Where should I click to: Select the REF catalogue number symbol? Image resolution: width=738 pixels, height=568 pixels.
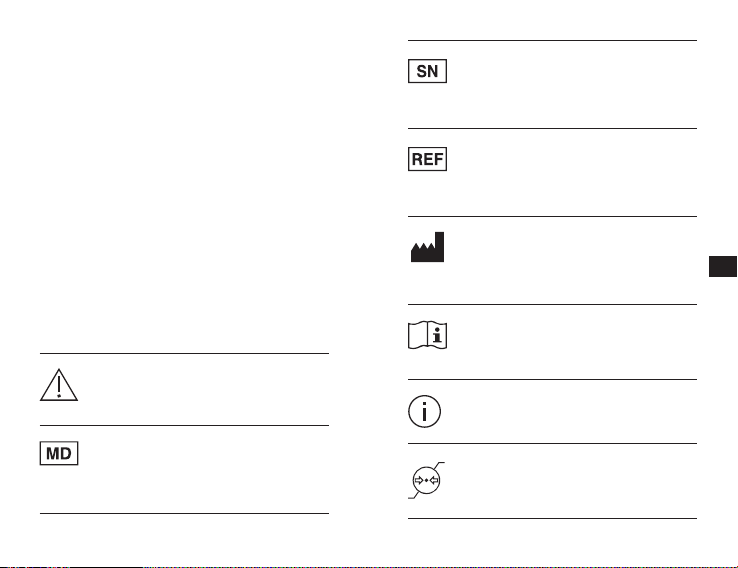click(427, 159)
